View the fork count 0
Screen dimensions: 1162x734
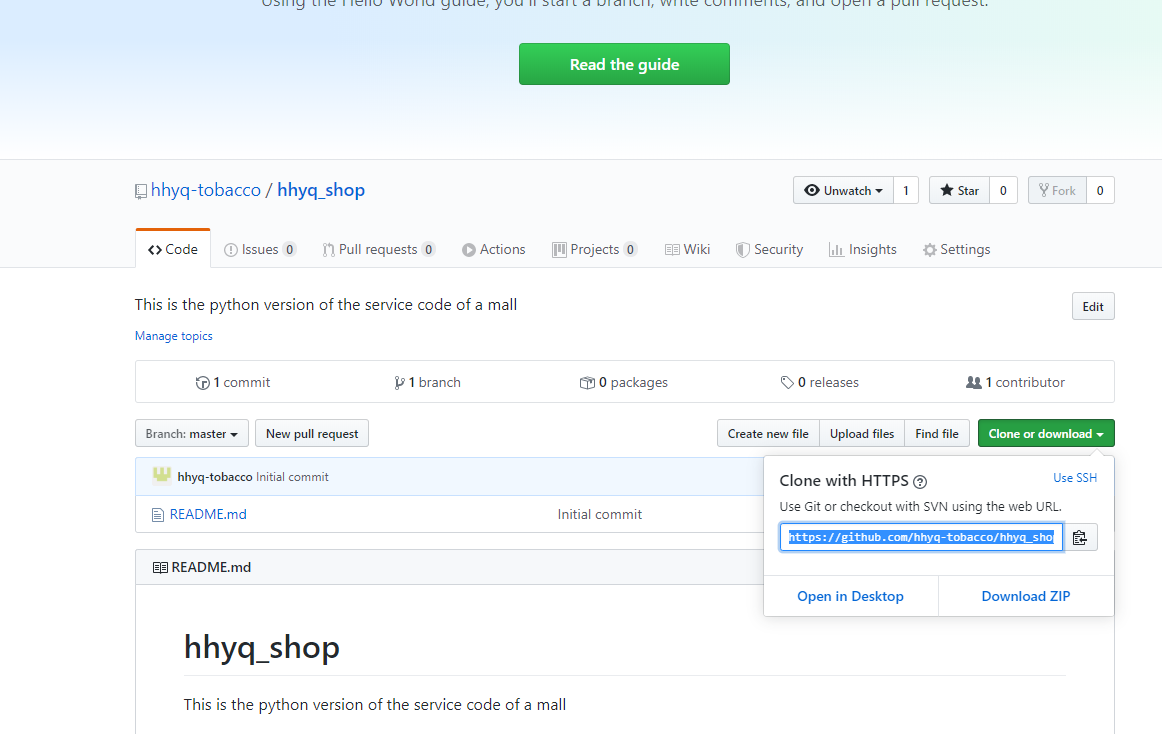point(1100,191)
